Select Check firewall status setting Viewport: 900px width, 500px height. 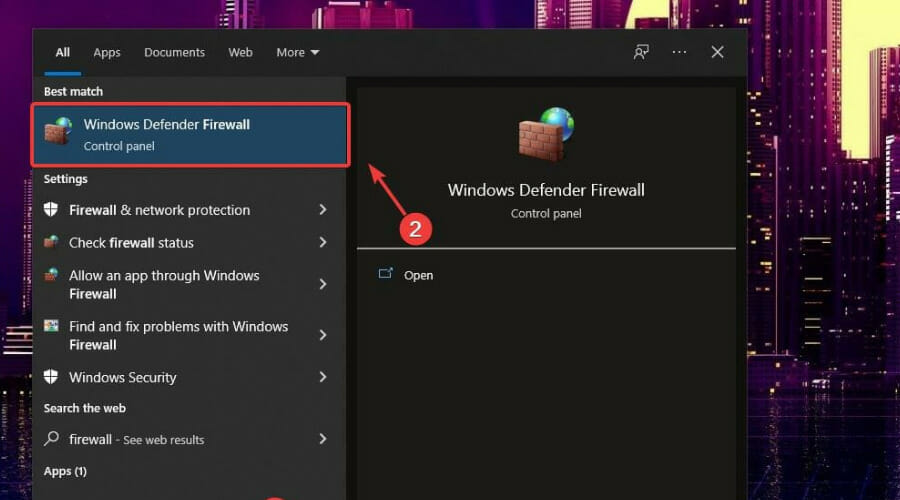(190, 242)
